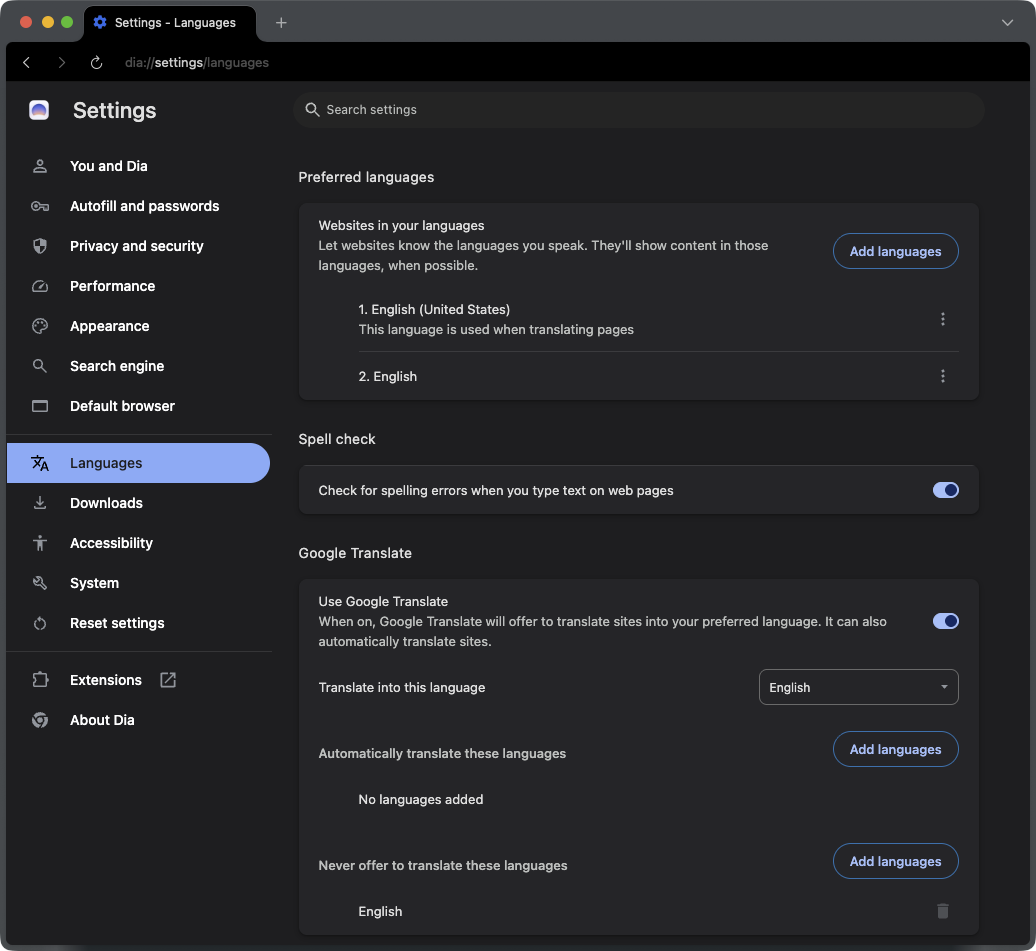The image size is (1036, 951).
Task: Open more options for English (United States)
Action: point(942,319)
